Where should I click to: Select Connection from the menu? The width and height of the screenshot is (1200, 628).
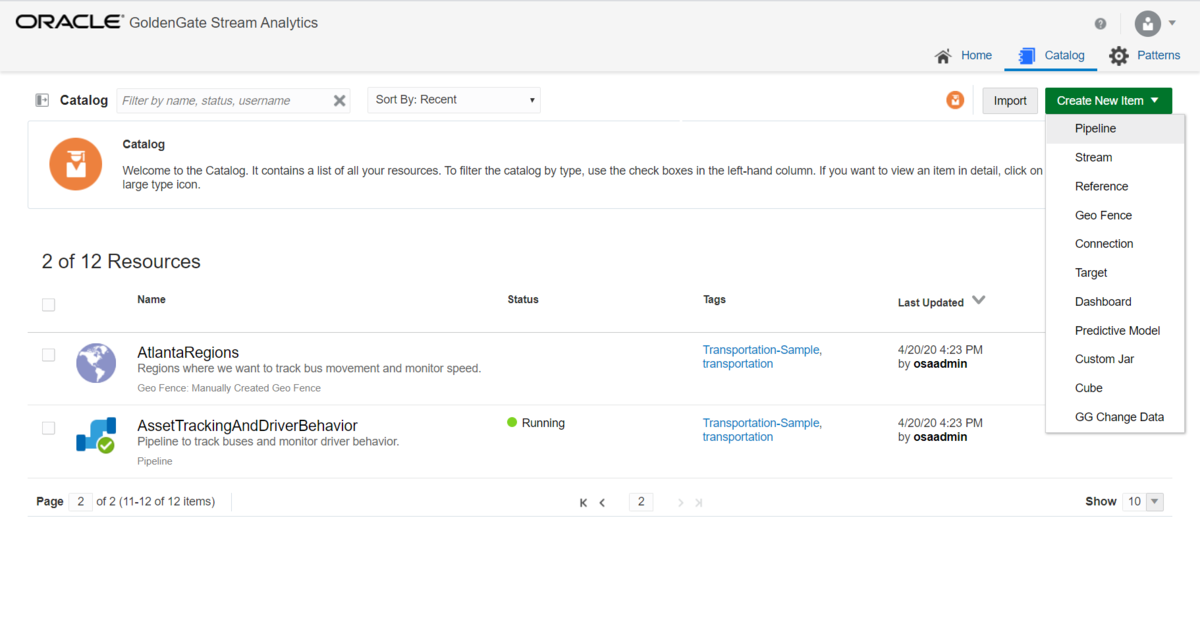(1115, 244)
